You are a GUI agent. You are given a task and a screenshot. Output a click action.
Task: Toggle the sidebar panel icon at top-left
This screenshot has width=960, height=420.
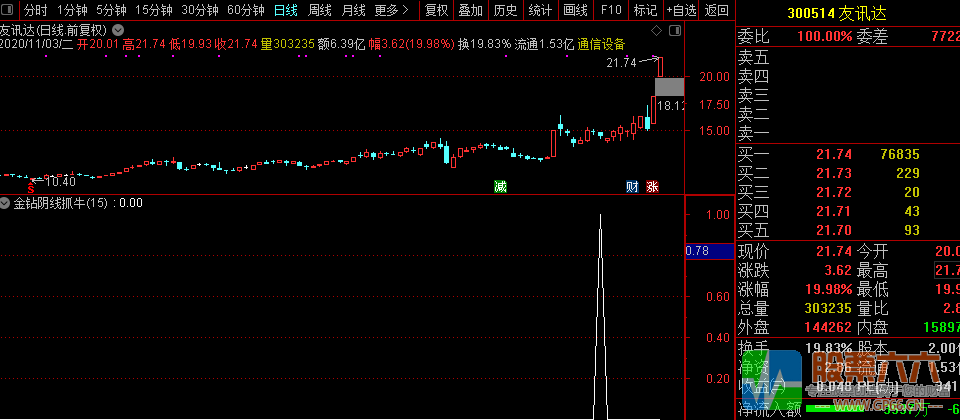point(9,10)
